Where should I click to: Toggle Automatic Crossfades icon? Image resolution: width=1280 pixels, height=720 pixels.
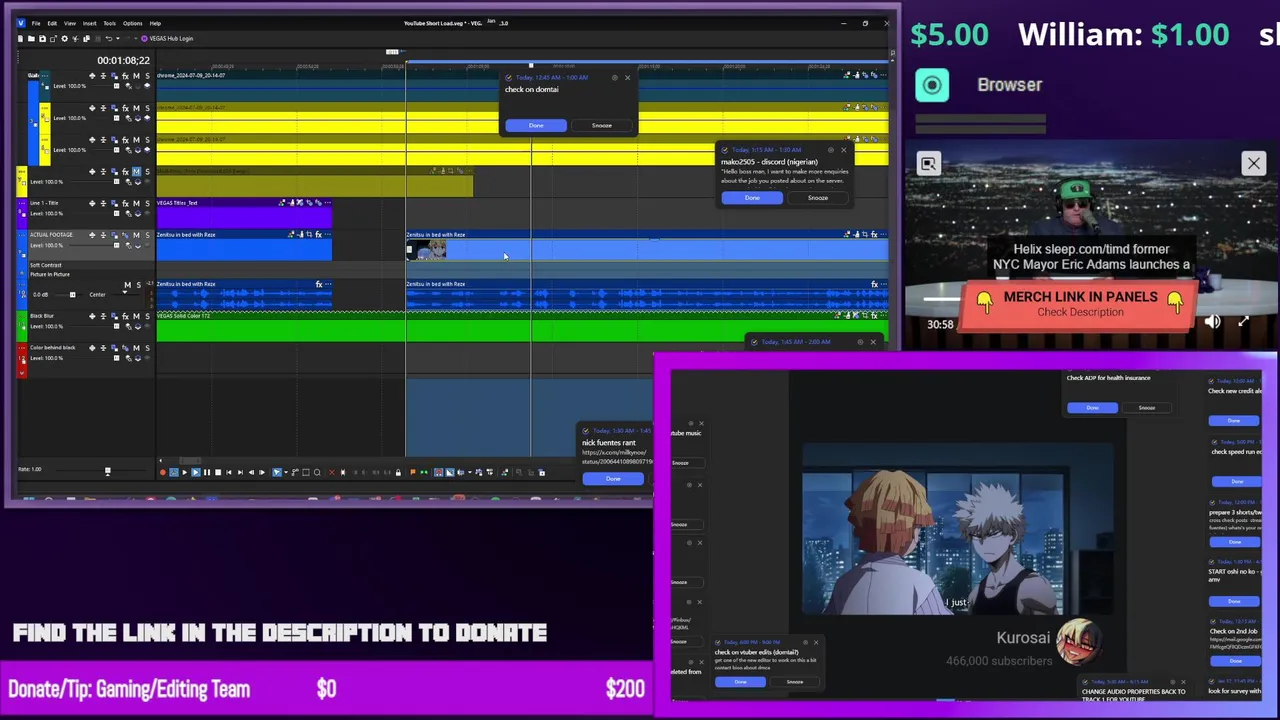449,472
